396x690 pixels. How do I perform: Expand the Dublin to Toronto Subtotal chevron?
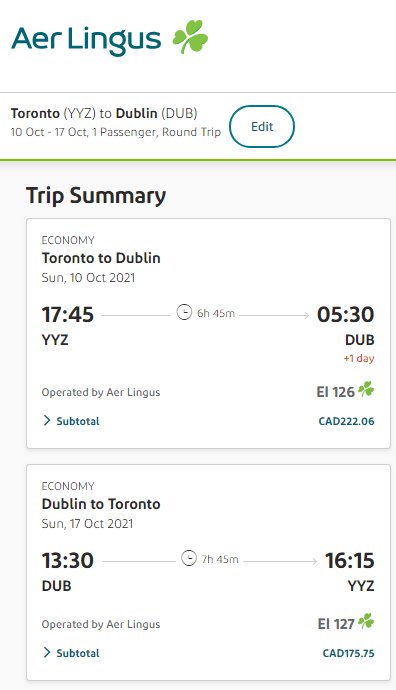pyautogui.click(x=47, y=653)
